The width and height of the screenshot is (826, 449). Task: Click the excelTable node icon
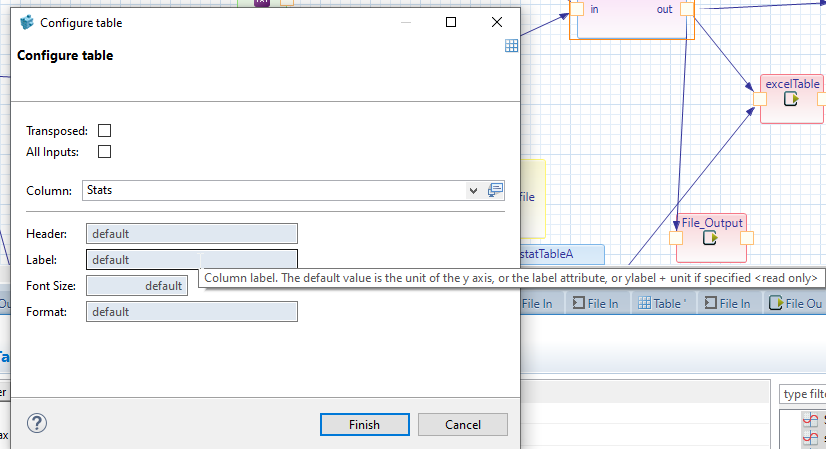[791, 99]
